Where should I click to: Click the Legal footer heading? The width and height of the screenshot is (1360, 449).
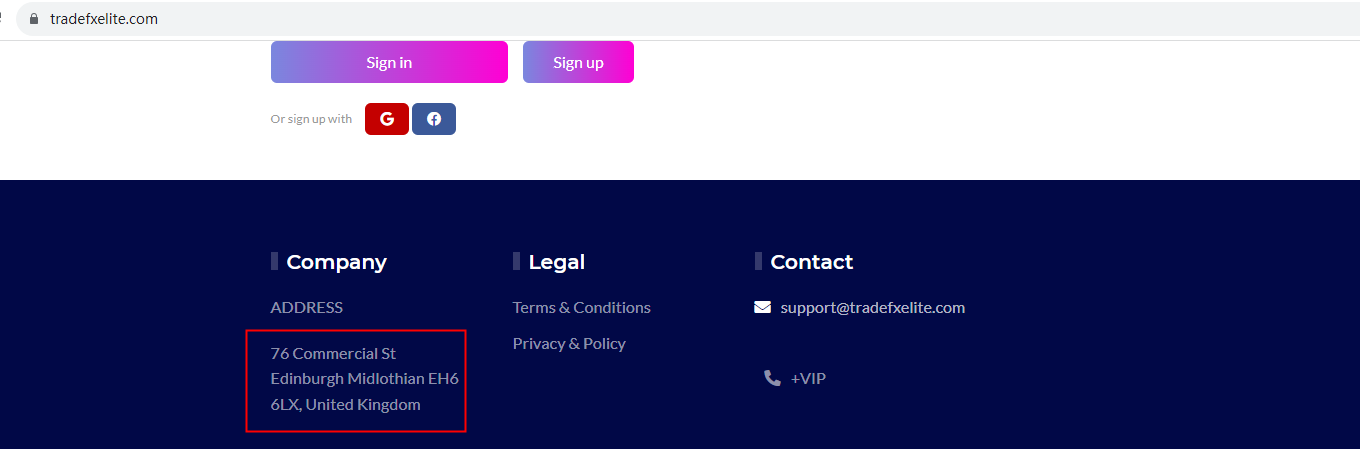(556, 262)
